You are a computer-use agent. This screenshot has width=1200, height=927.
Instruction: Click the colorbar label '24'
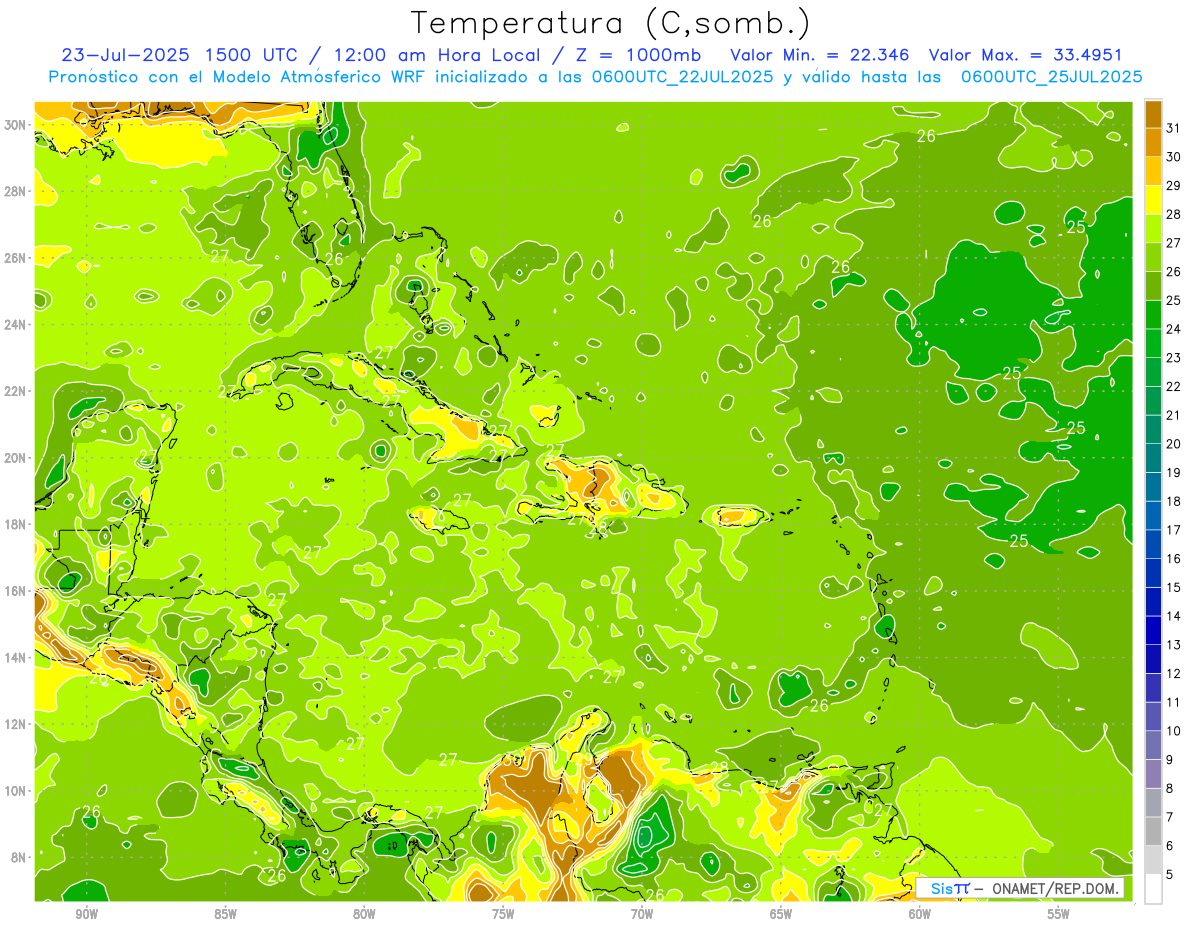1173,330
